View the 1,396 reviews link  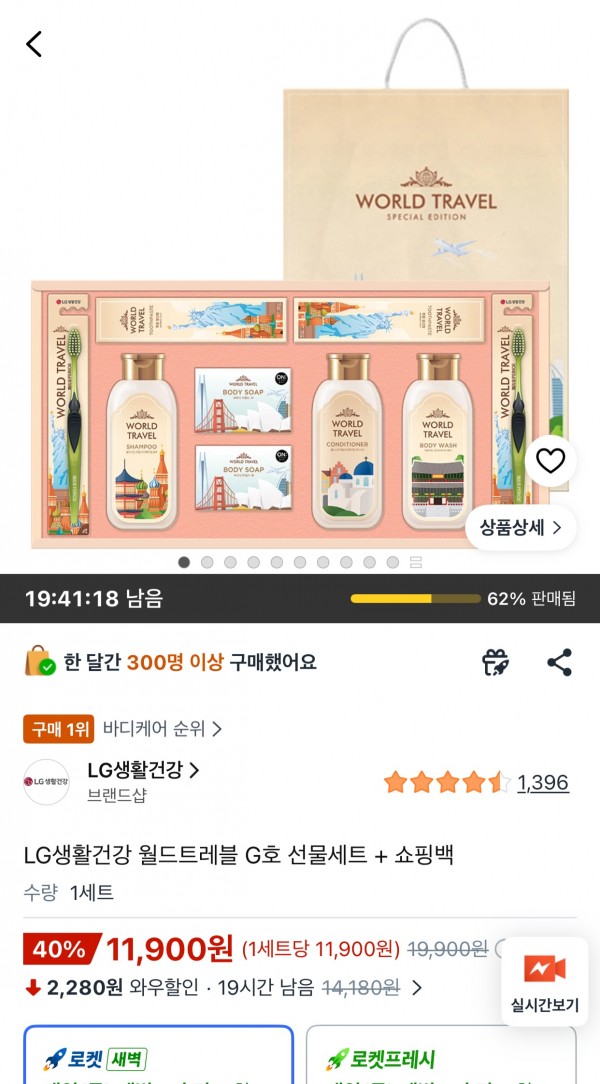(543, 783)
